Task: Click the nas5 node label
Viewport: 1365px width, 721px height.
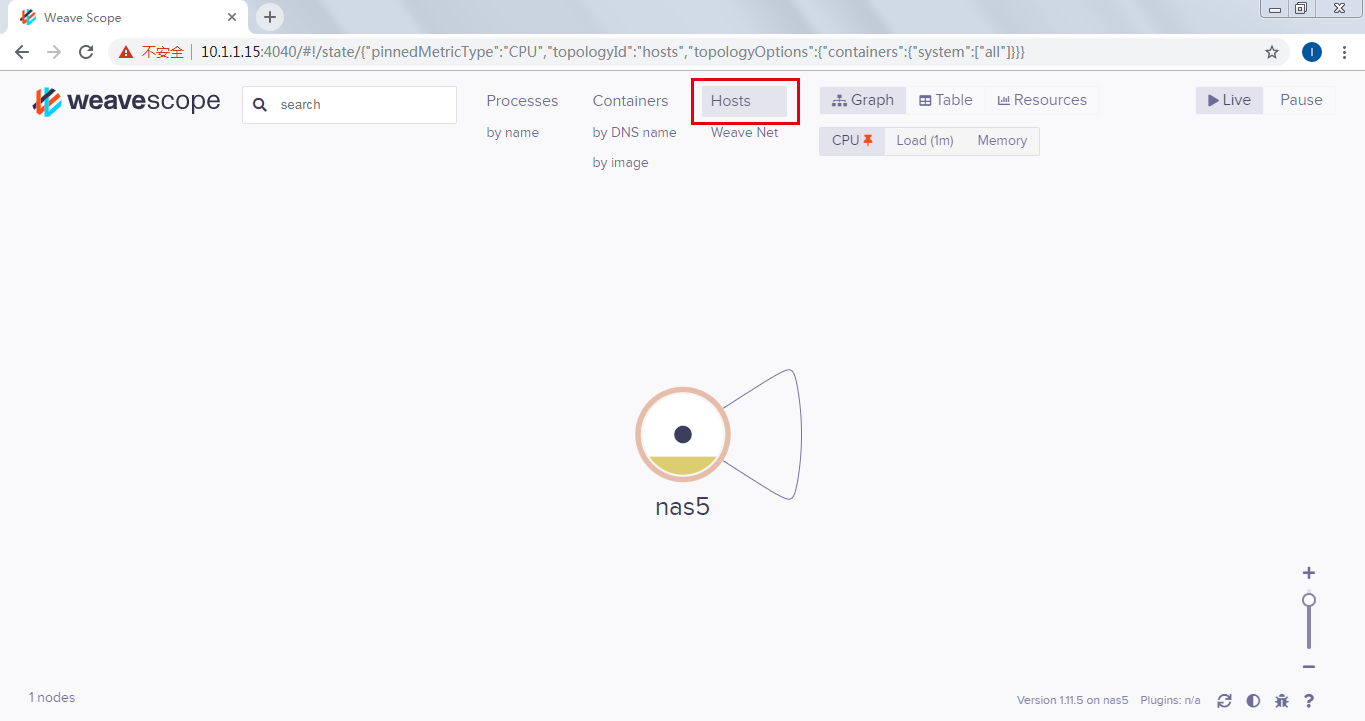Action: click(x=683, y=507)
